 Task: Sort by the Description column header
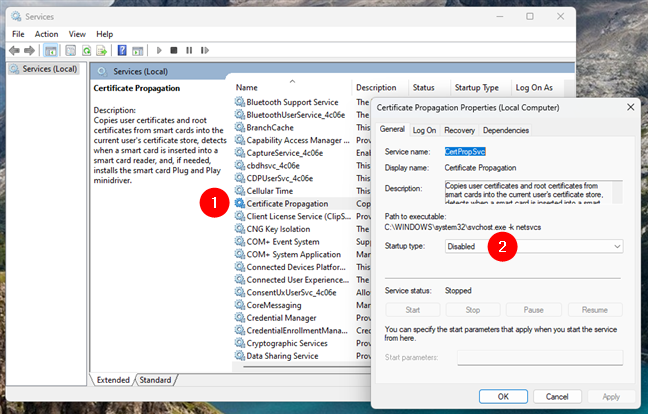coord(380,88)
